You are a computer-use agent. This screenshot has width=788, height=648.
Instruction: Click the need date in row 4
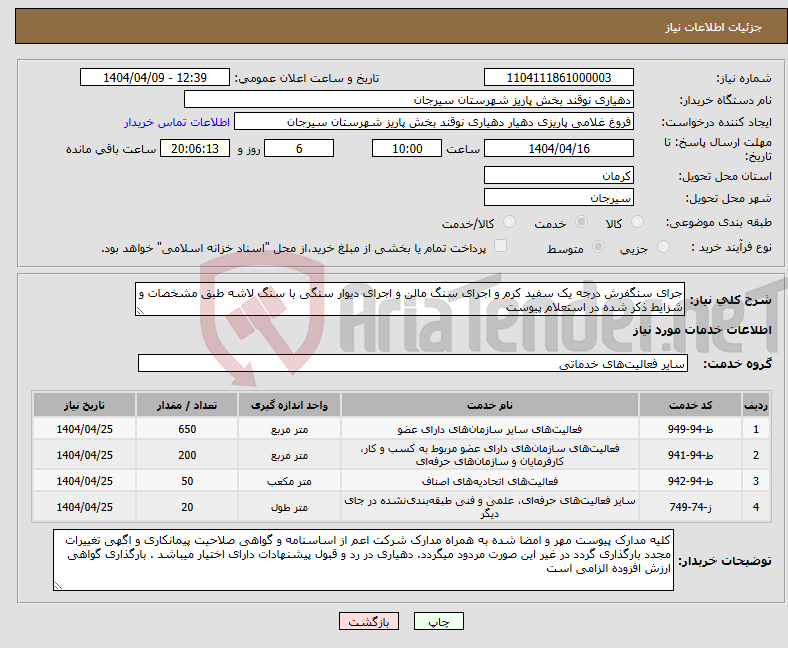[84, 507]
